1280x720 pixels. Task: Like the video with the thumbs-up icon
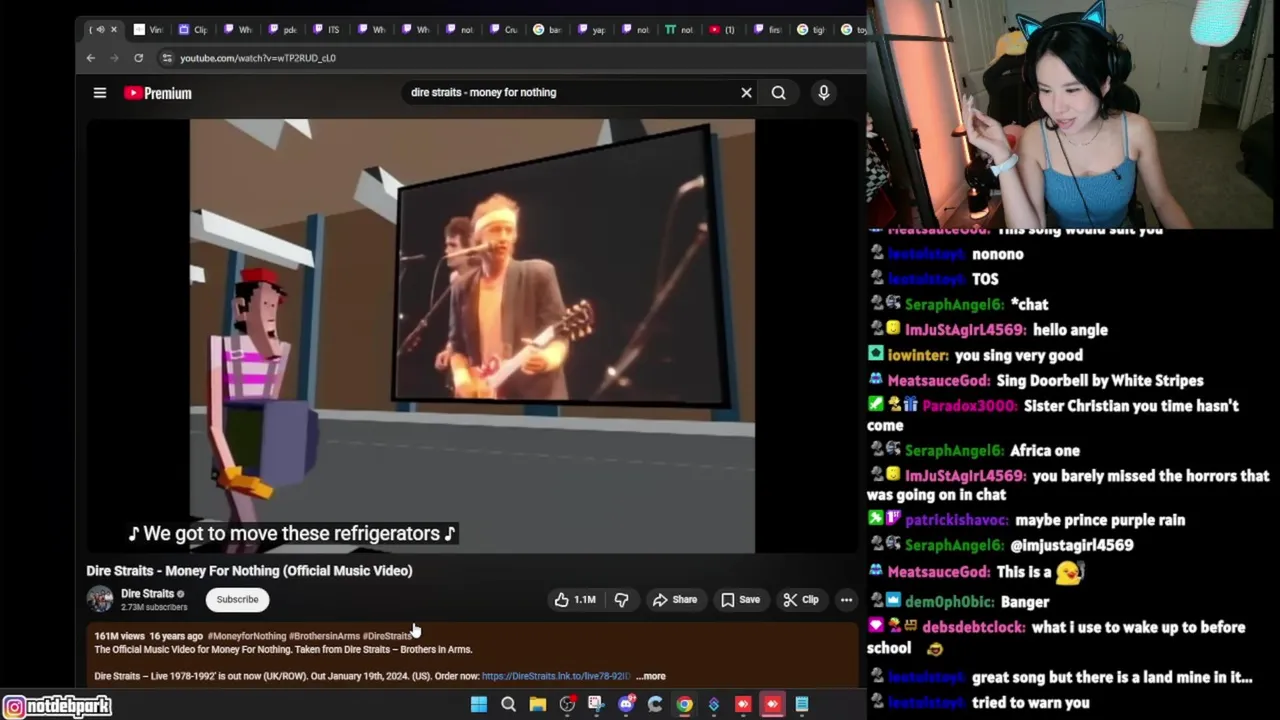click(575, 600)
